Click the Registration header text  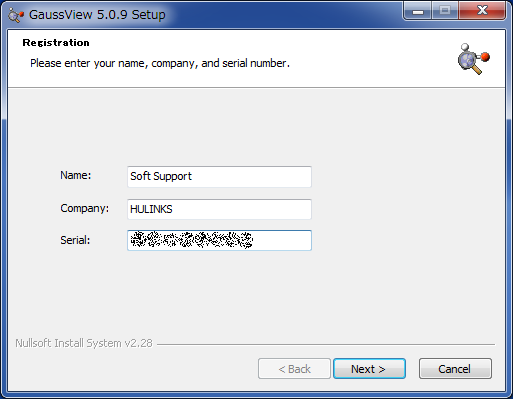pos(56,43)
